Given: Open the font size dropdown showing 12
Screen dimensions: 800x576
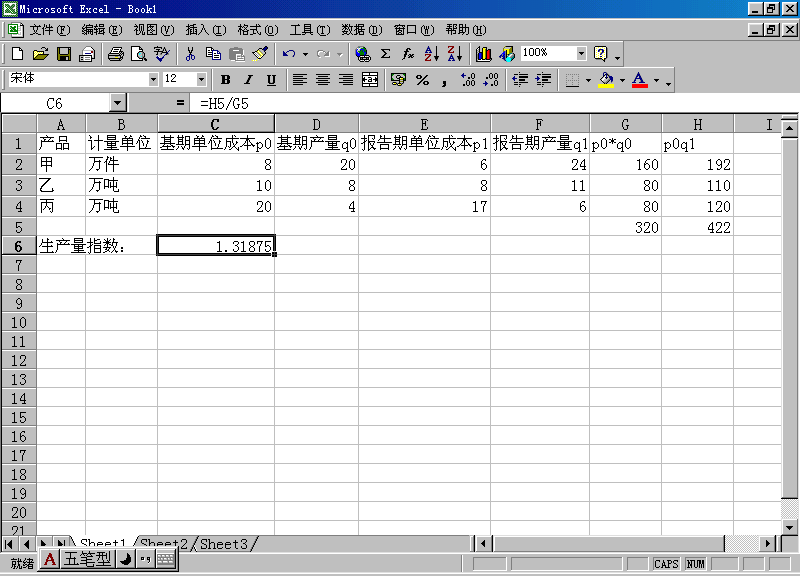Looking at the screenshot, I should pyautogui.click(x=201, y=80).
